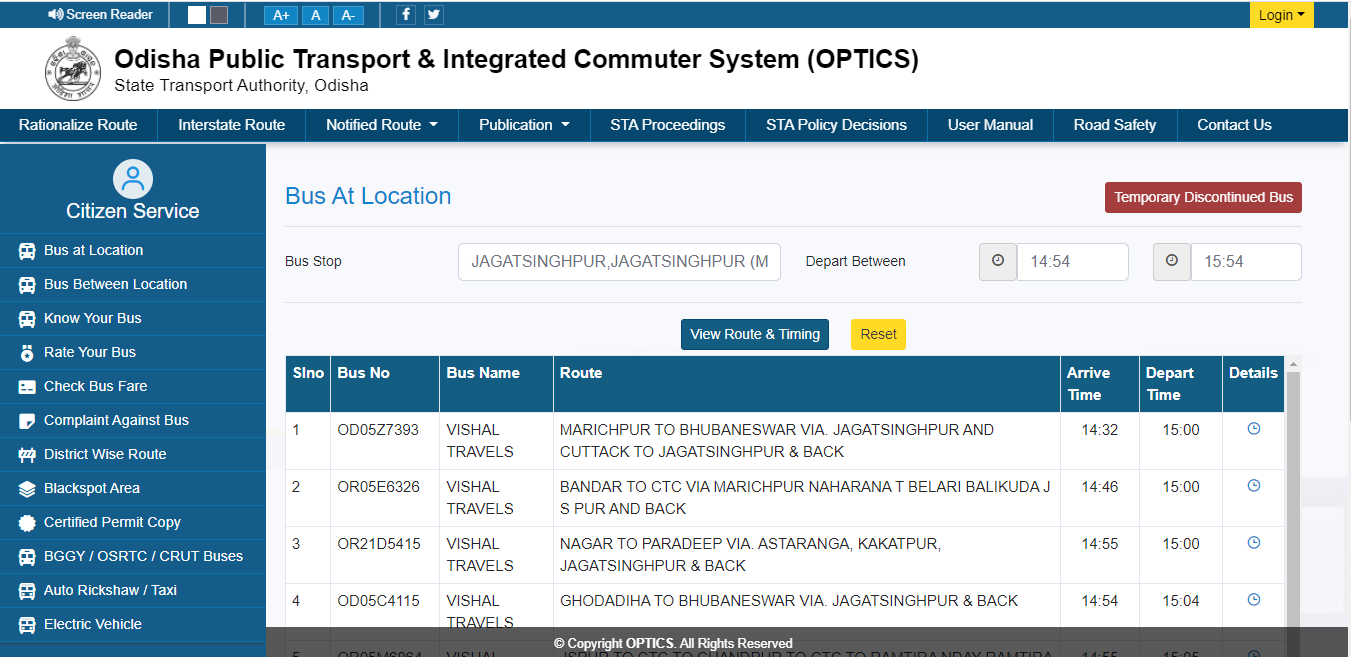Click the Rate Your Bus medal icon
The width and height of the screenshot is (1351, 657).
pos(27,353)
